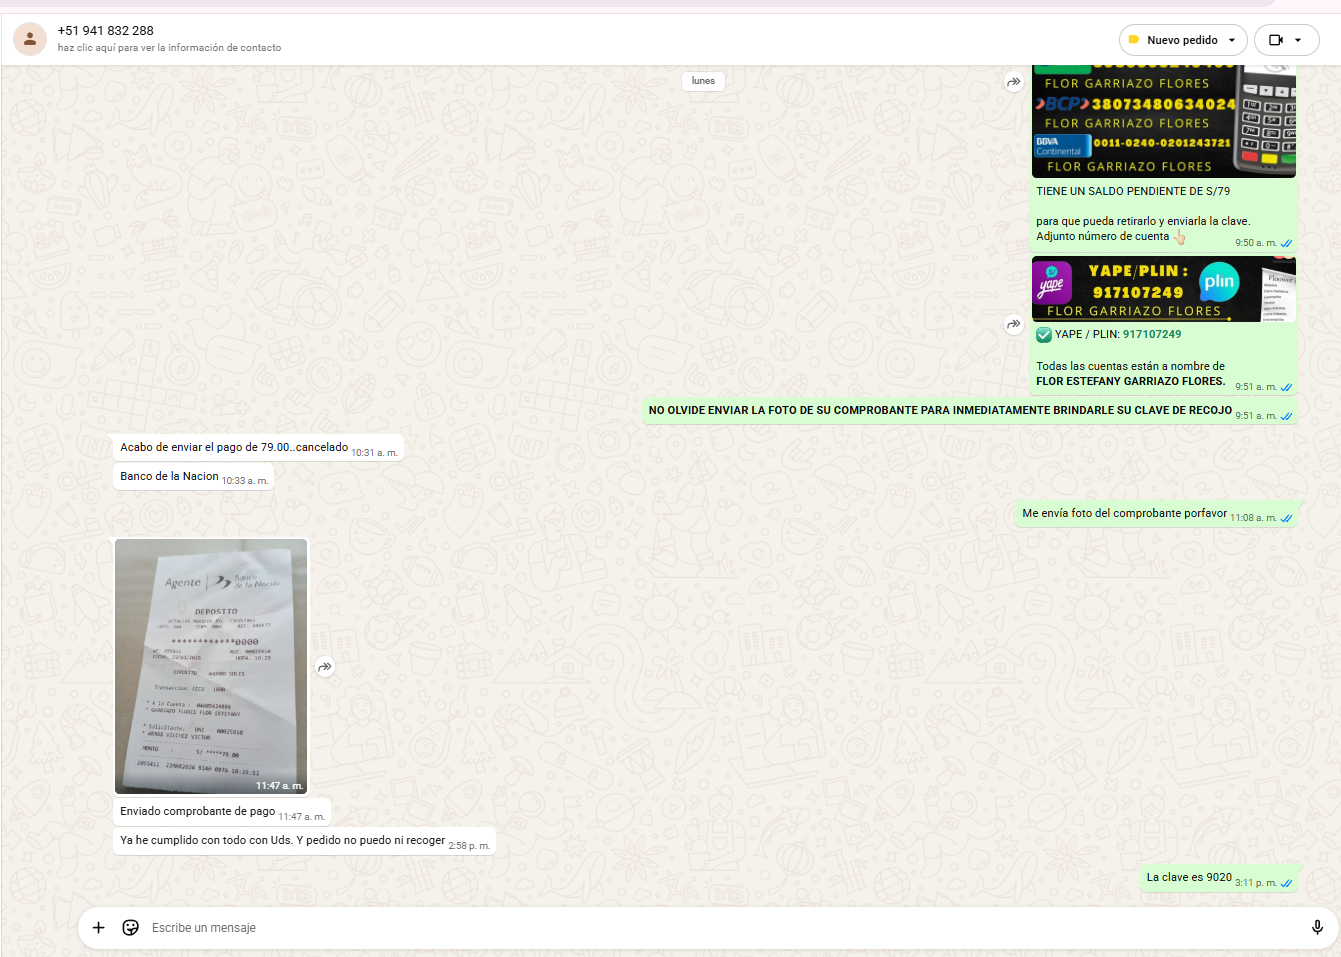
Task: Expand the video call options arrow
Action: tap(1298, 40)
